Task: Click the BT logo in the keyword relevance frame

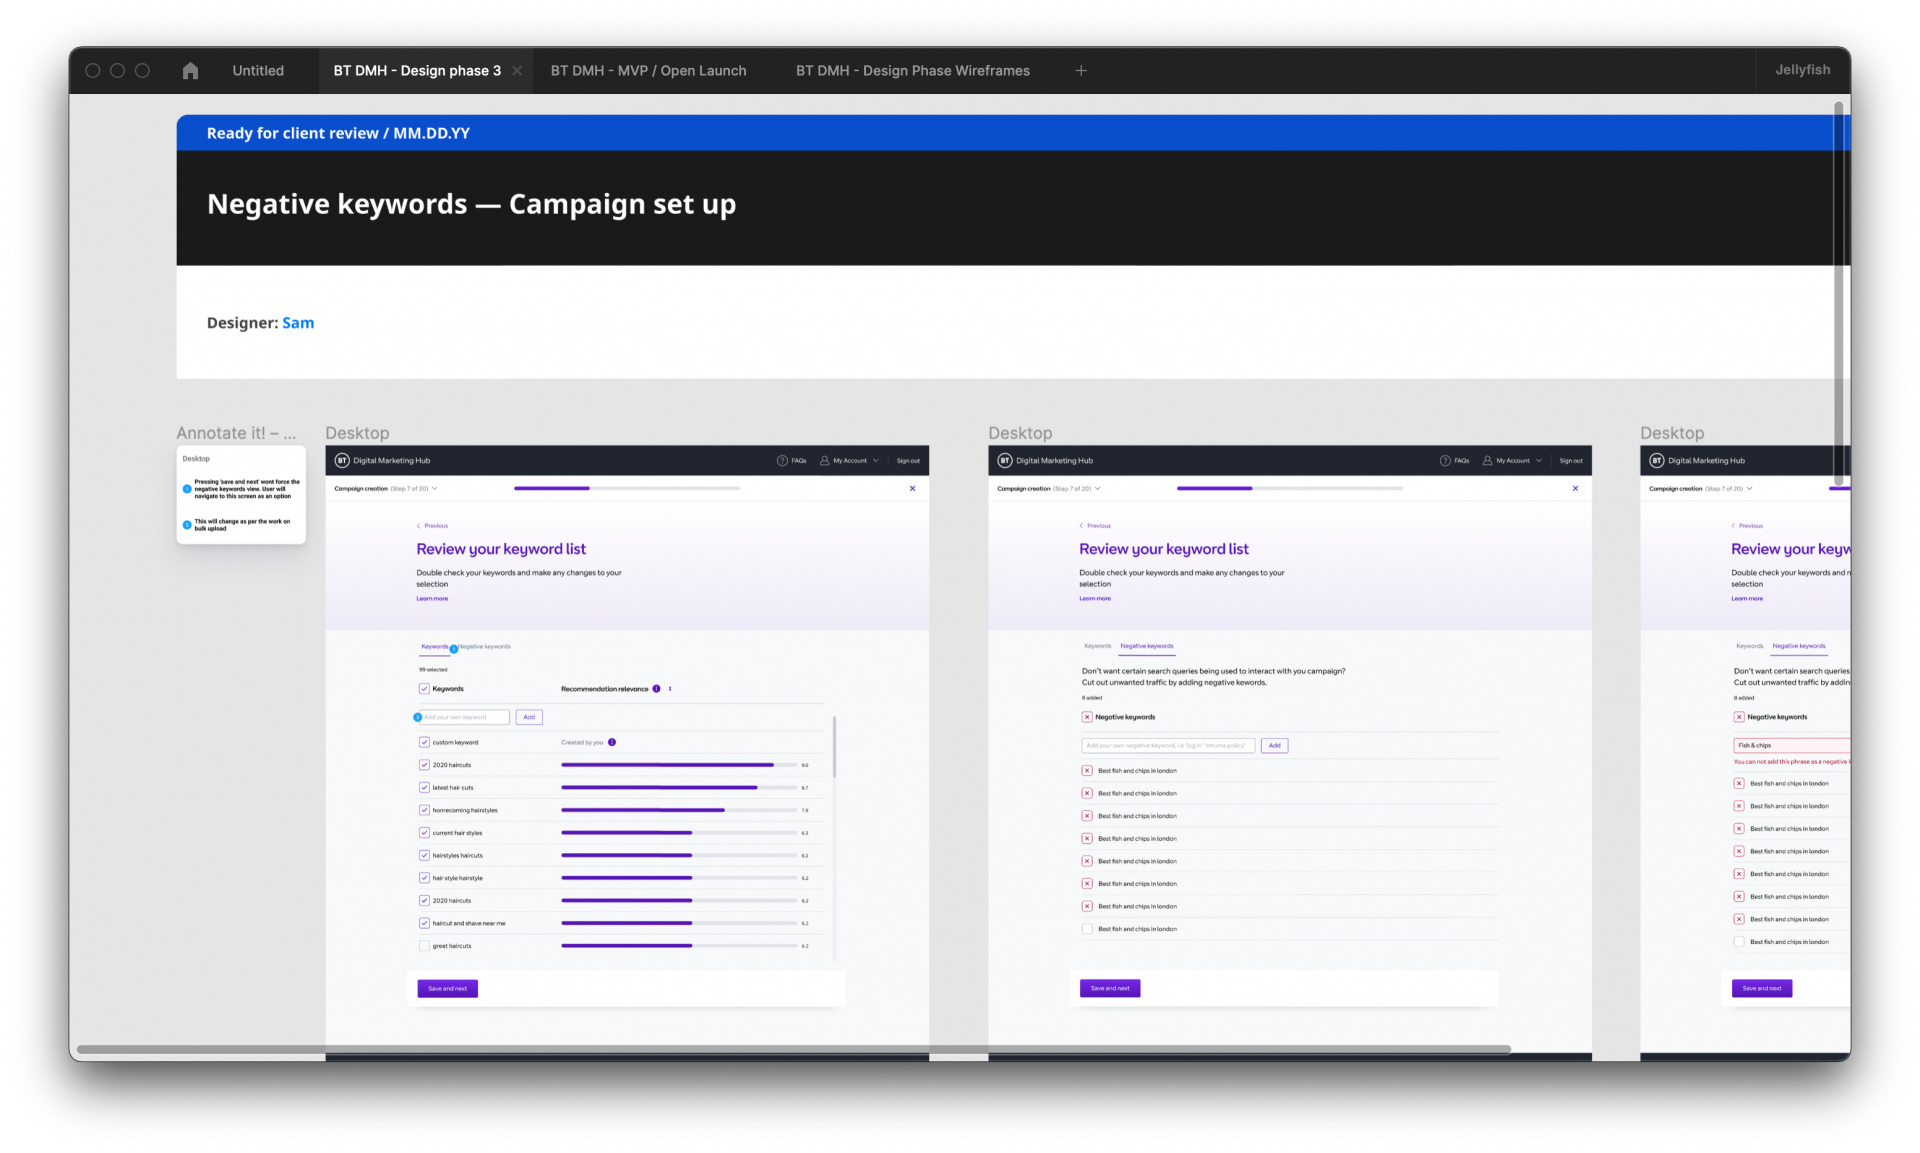Action: [x=342, y=461]
